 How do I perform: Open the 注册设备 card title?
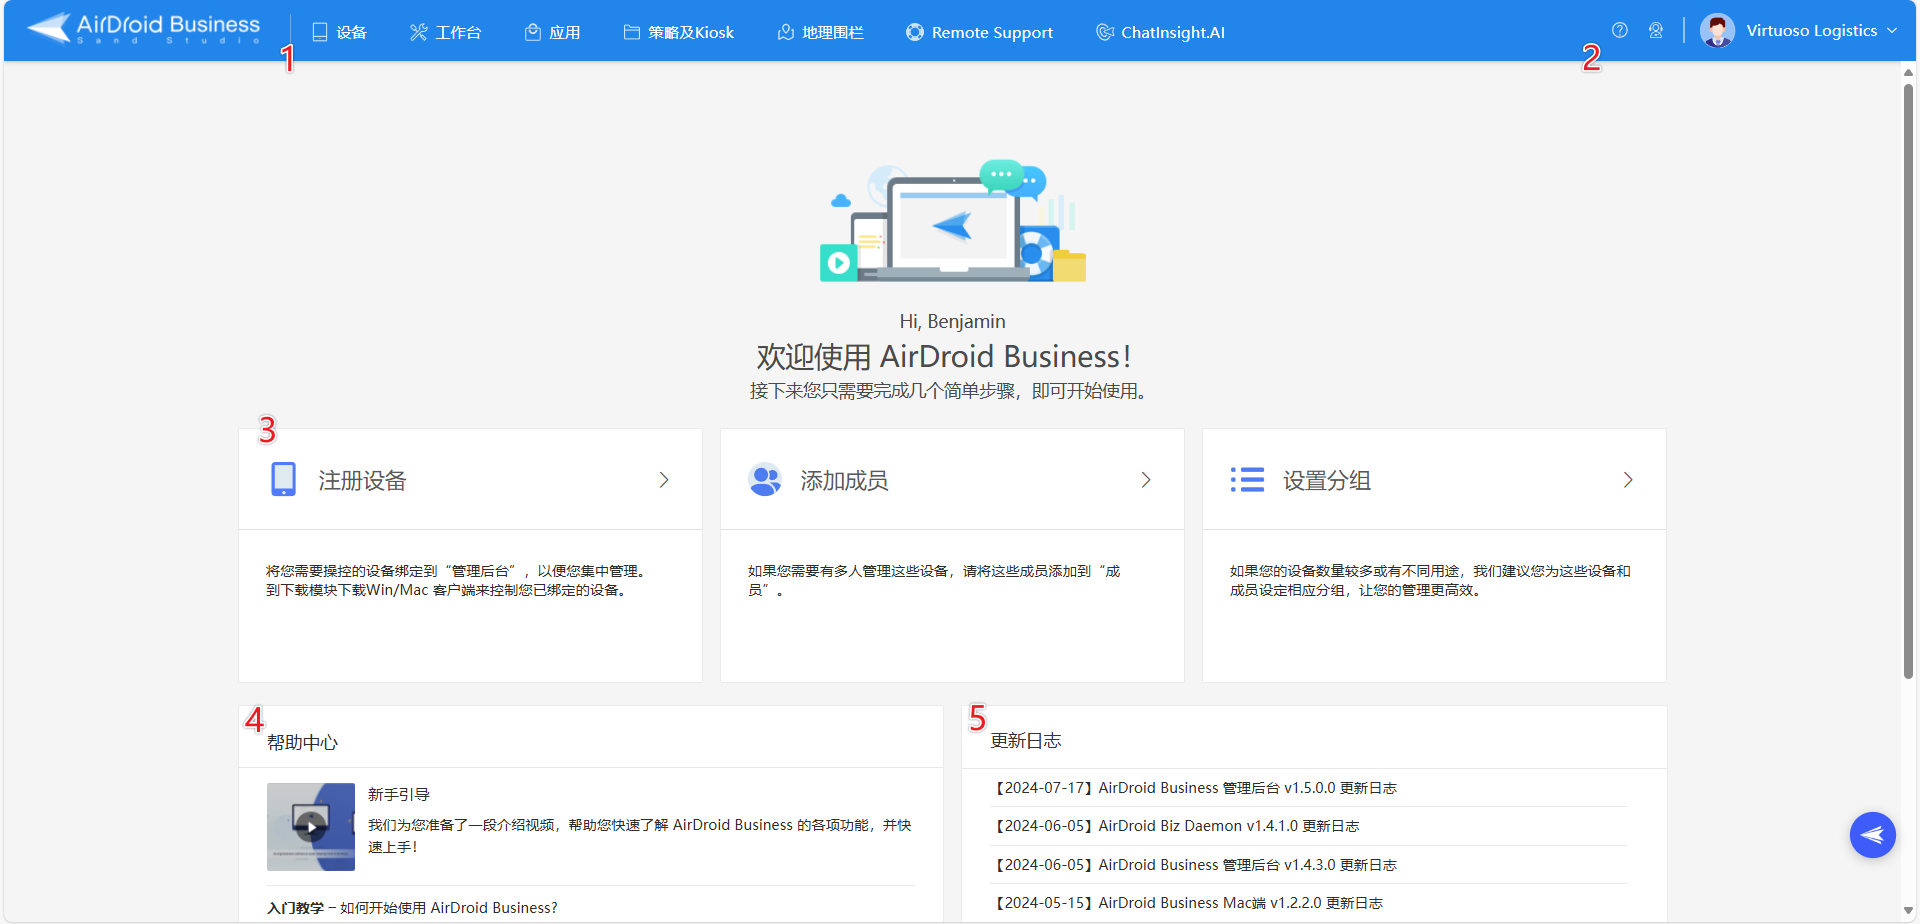point(362,481)
